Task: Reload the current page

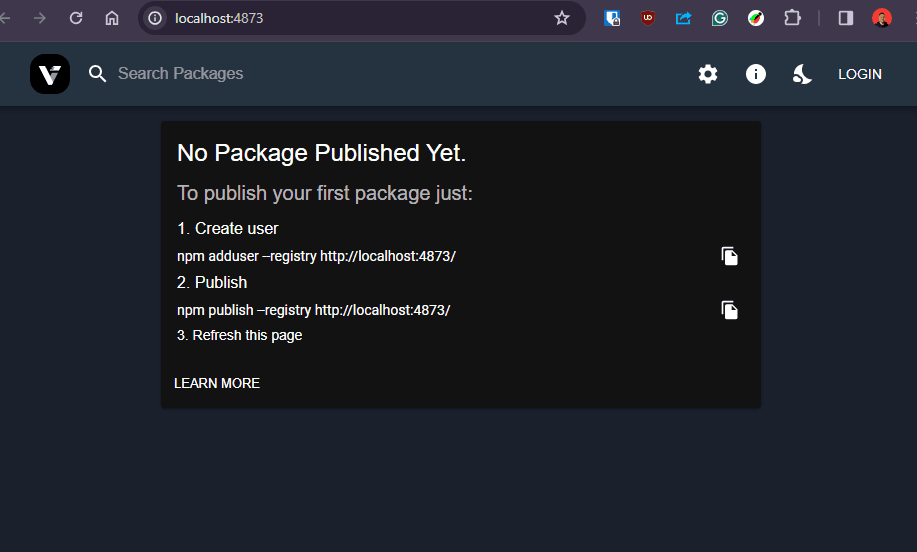Action: (x=76, y=18)
